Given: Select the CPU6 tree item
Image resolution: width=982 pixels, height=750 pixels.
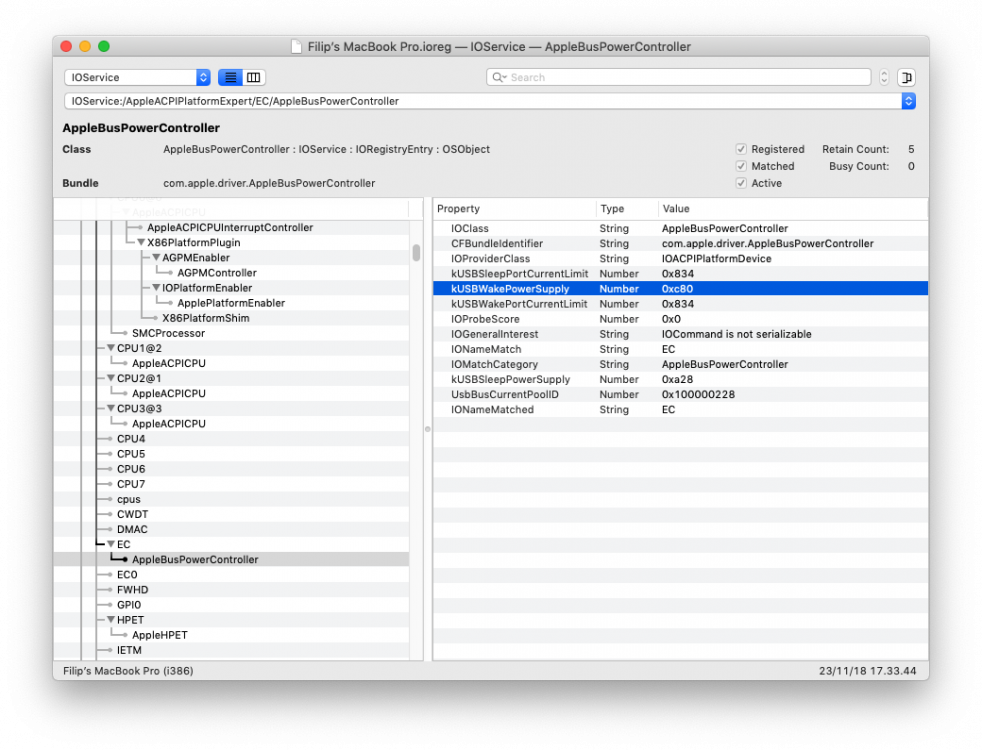Looking at the screenshot, I should tap(131, 469).
